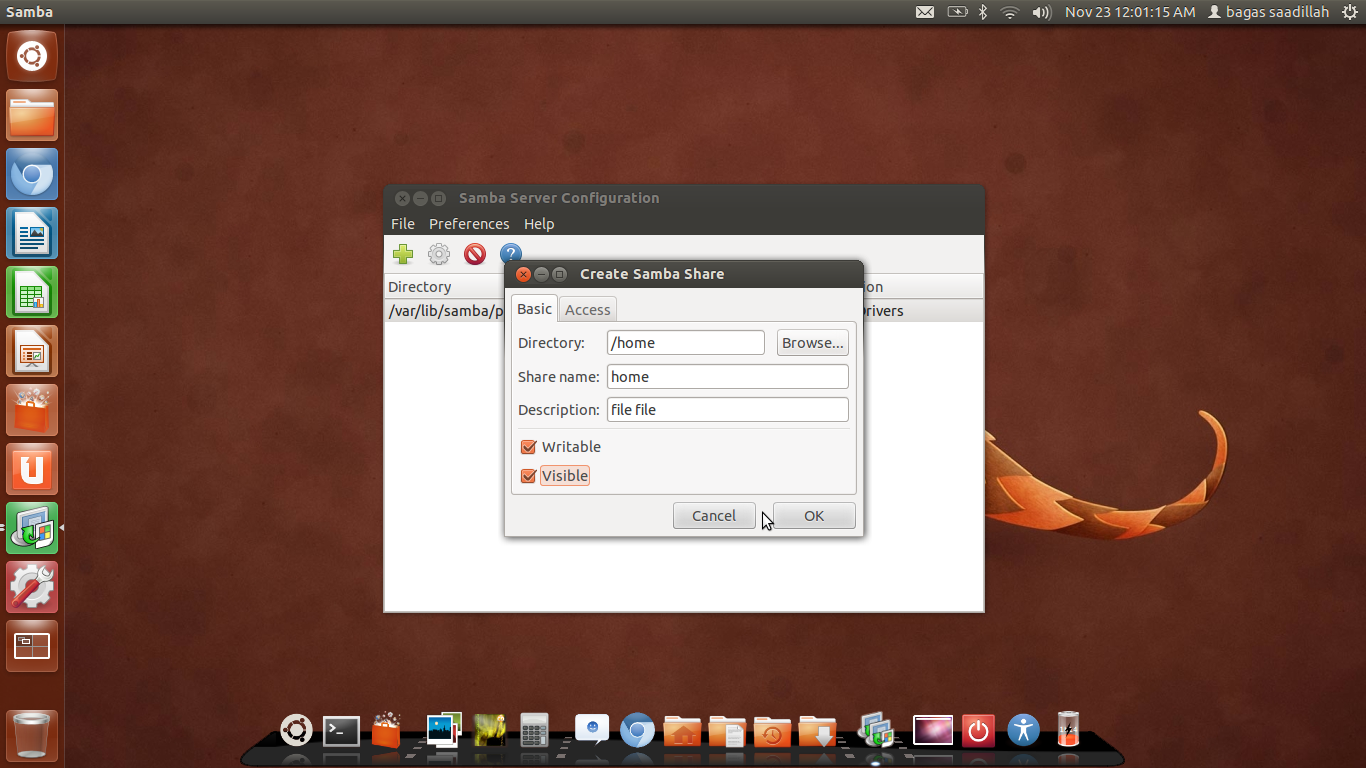Open System Settings from launcher
Viewport: 1366px width, 768px height.
32,587
